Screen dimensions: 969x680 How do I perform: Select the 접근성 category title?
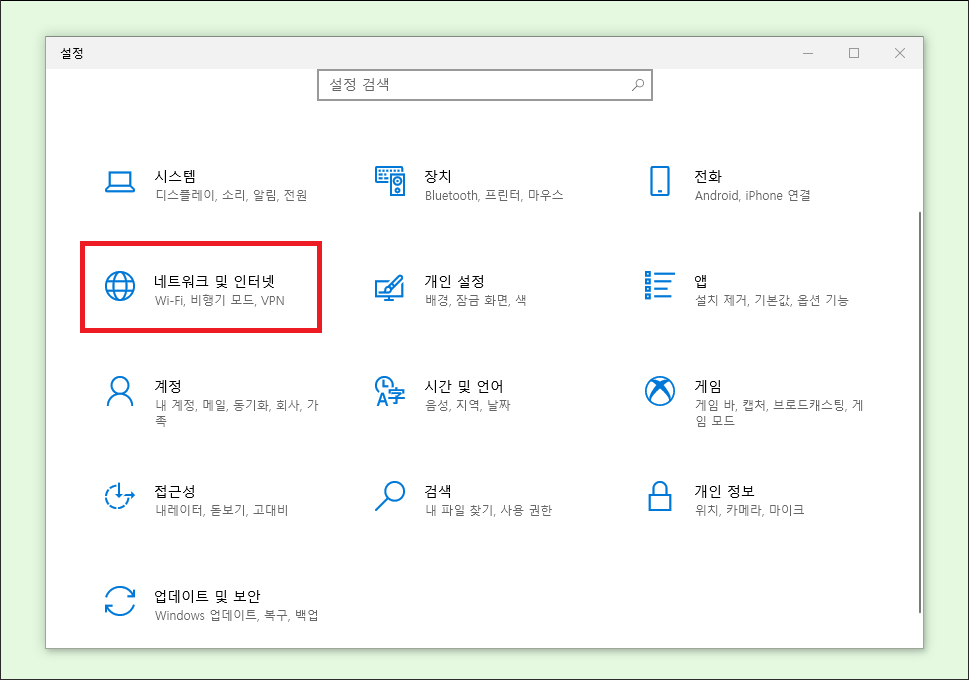[176, 491]
